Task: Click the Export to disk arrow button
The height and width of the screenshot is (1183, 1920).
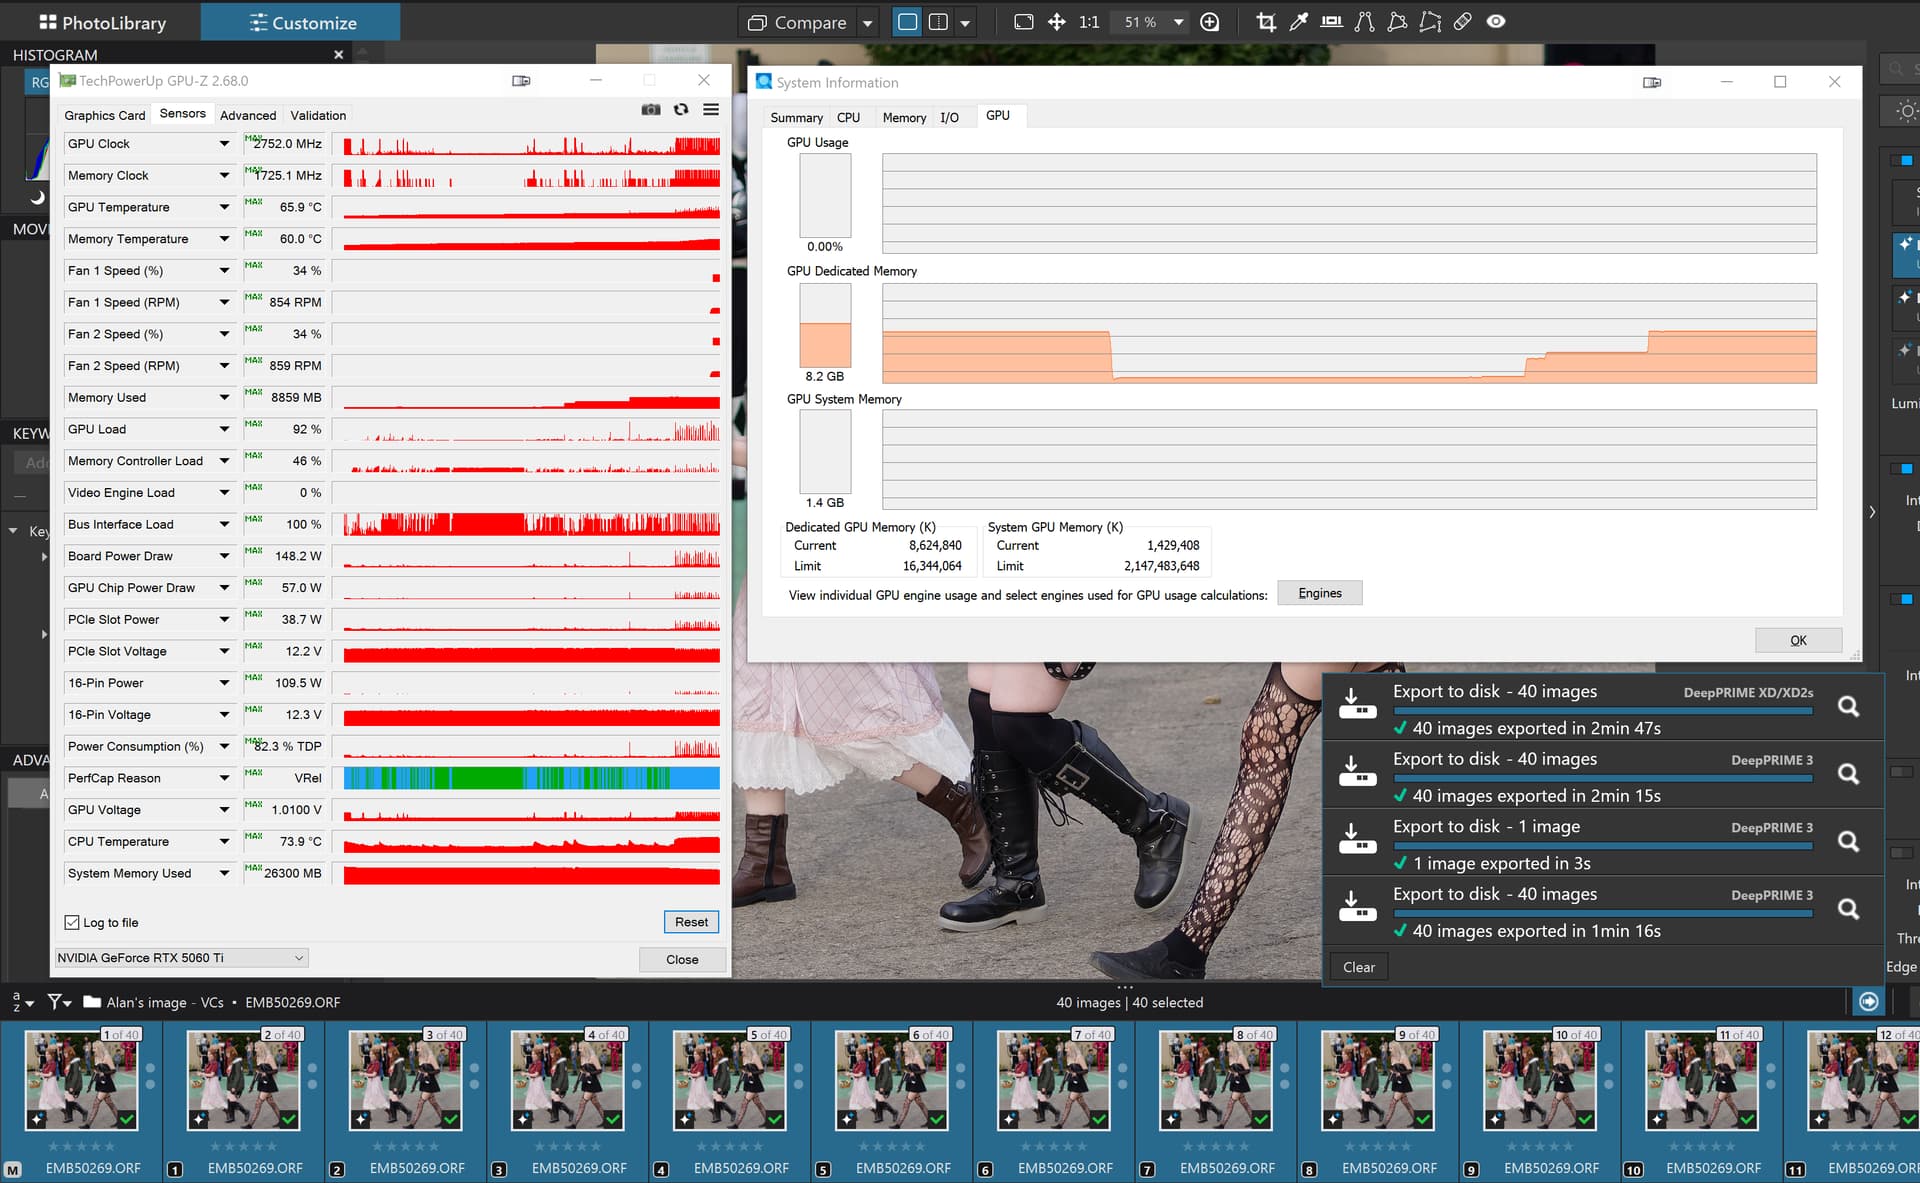Action: click(x=1868, y=1001)
